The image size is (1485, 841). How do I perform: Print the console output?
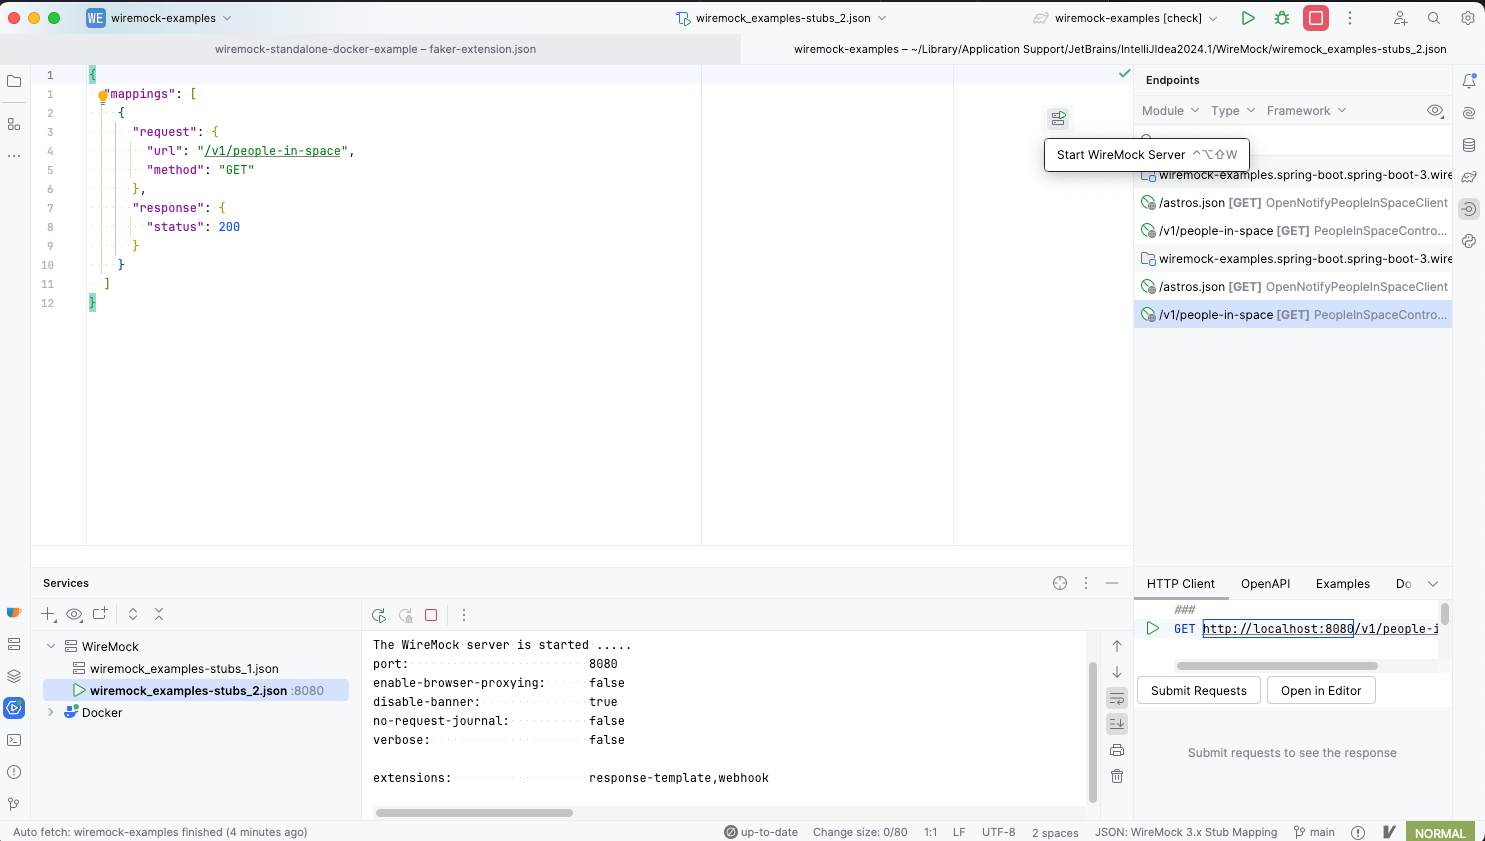[1117, 750]
